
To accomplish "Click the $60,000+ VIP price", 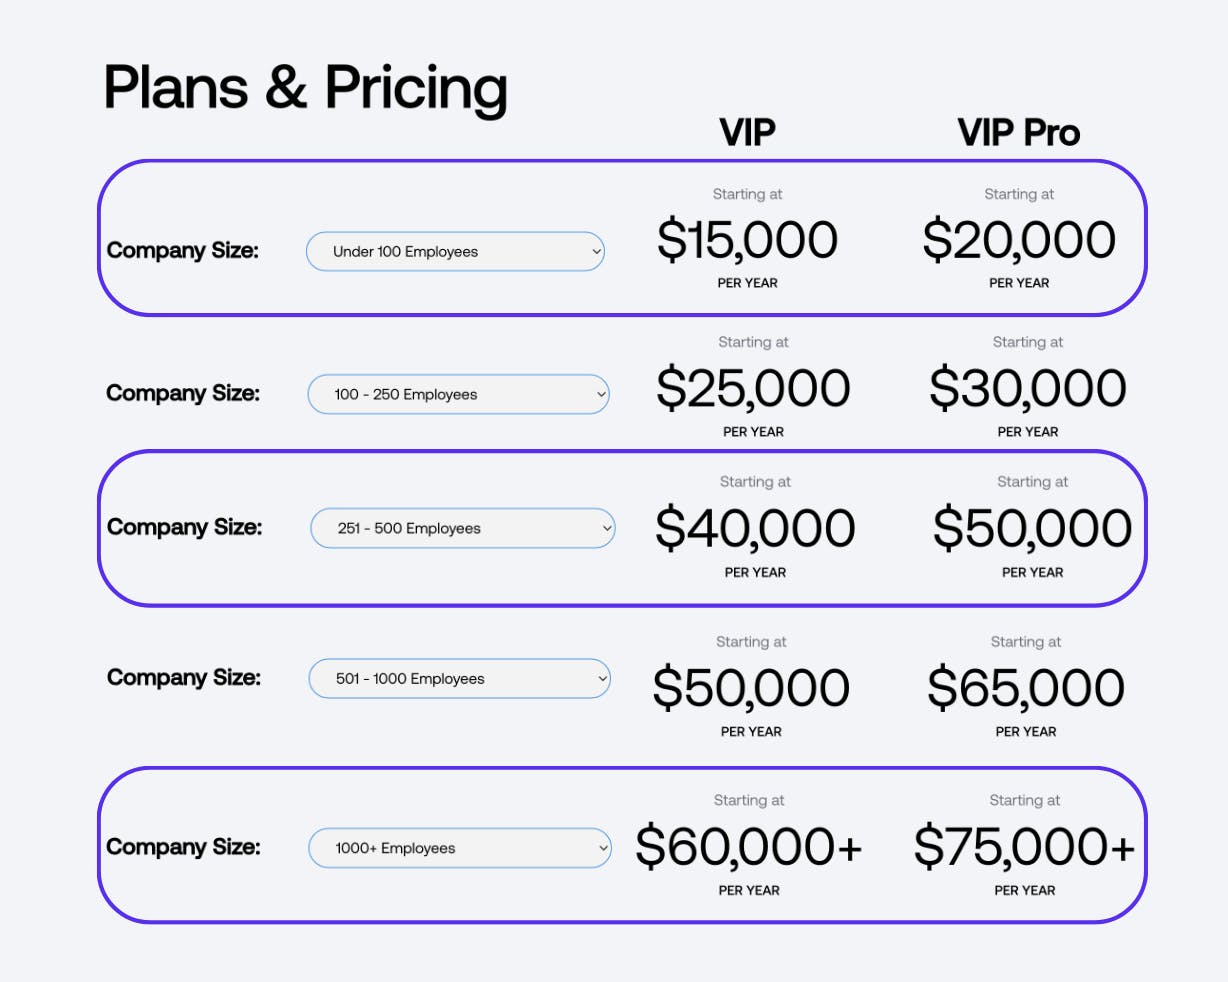I will [x=748, y=847].
